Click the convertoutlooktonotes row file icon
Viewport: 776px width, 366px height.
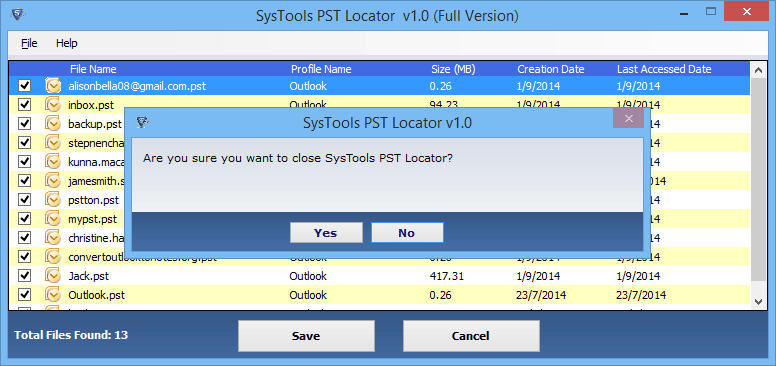[53, 257]
